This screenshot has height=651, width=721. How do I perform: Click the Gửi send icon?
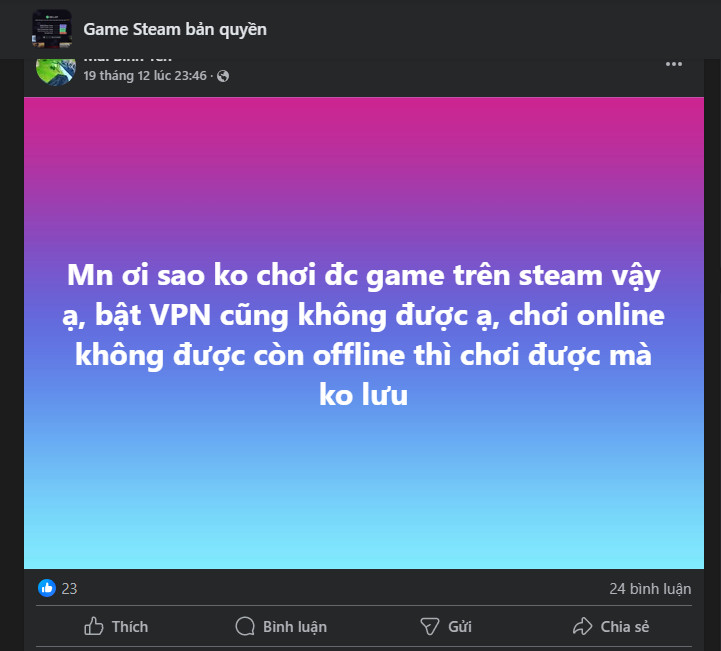430,626
